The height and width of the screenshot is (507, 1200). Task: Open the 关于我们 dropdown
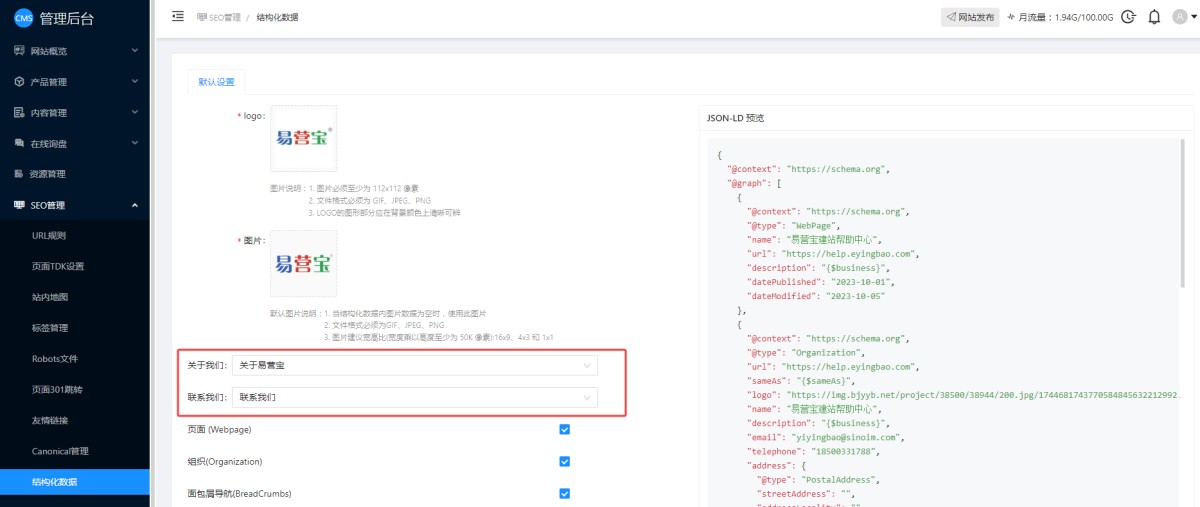414,365
